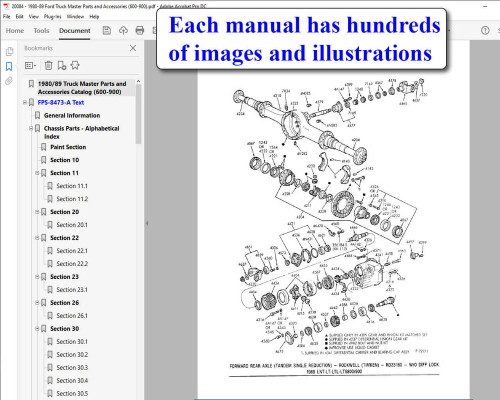
Task: Go to the General Information bookmark
Action: (x=72, y=115)
